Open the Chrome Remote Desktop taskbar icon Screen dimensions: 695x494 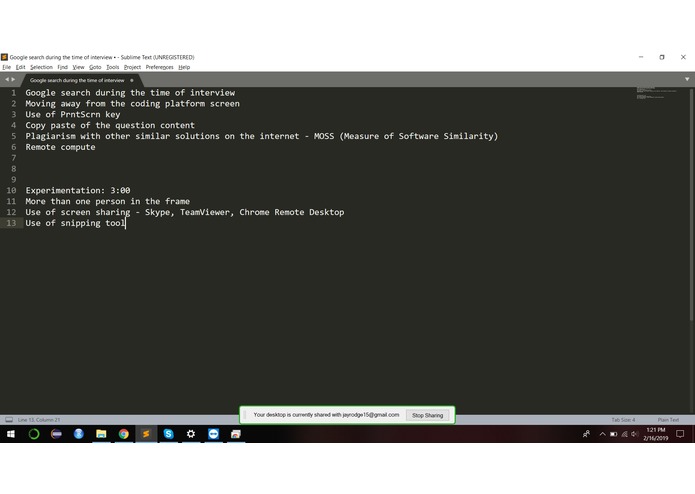click(x=236, y=434)
